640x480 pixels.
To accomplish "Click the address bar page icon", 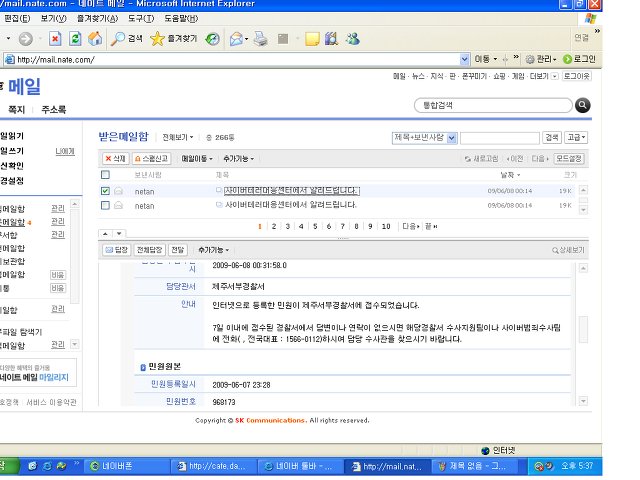I will click(9, 60).
